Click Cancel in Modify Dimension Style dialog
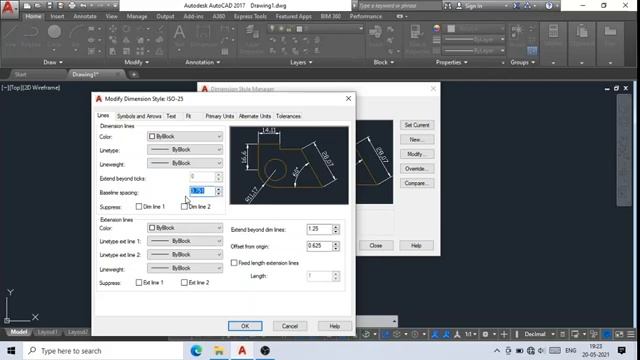Image resolution: width=640 pixels, height=360 pixels. coord(290,326)
